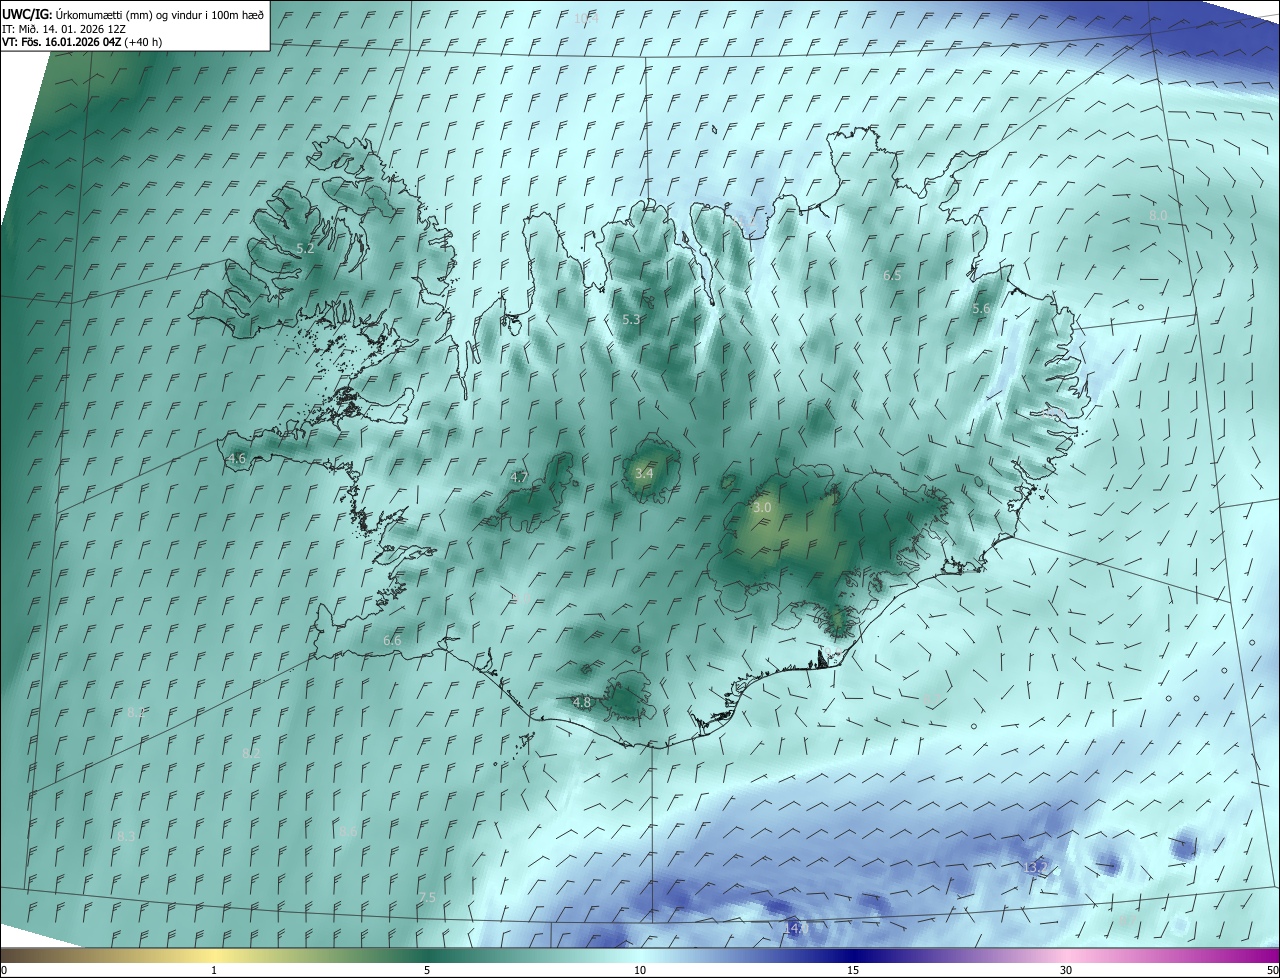Click the 50 tick on the color scale

[1272, 970]
